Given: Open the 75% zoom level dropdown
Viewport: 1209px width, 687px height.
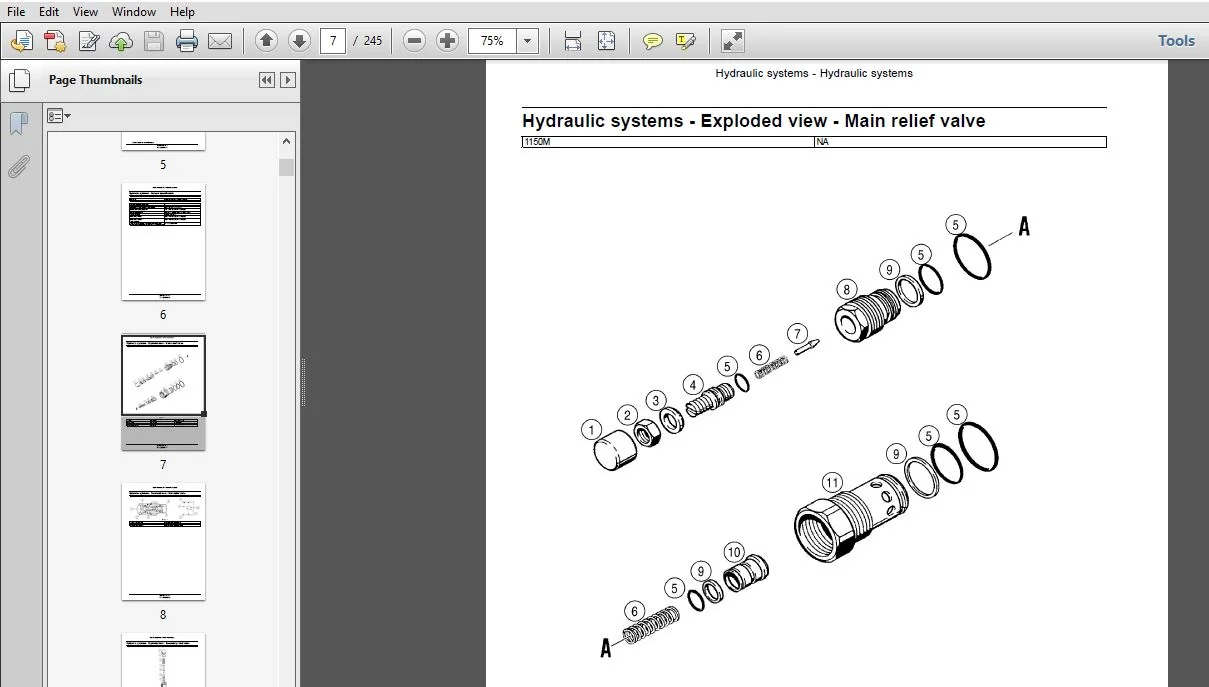Looking at the screenshot, I should [529, 41].
